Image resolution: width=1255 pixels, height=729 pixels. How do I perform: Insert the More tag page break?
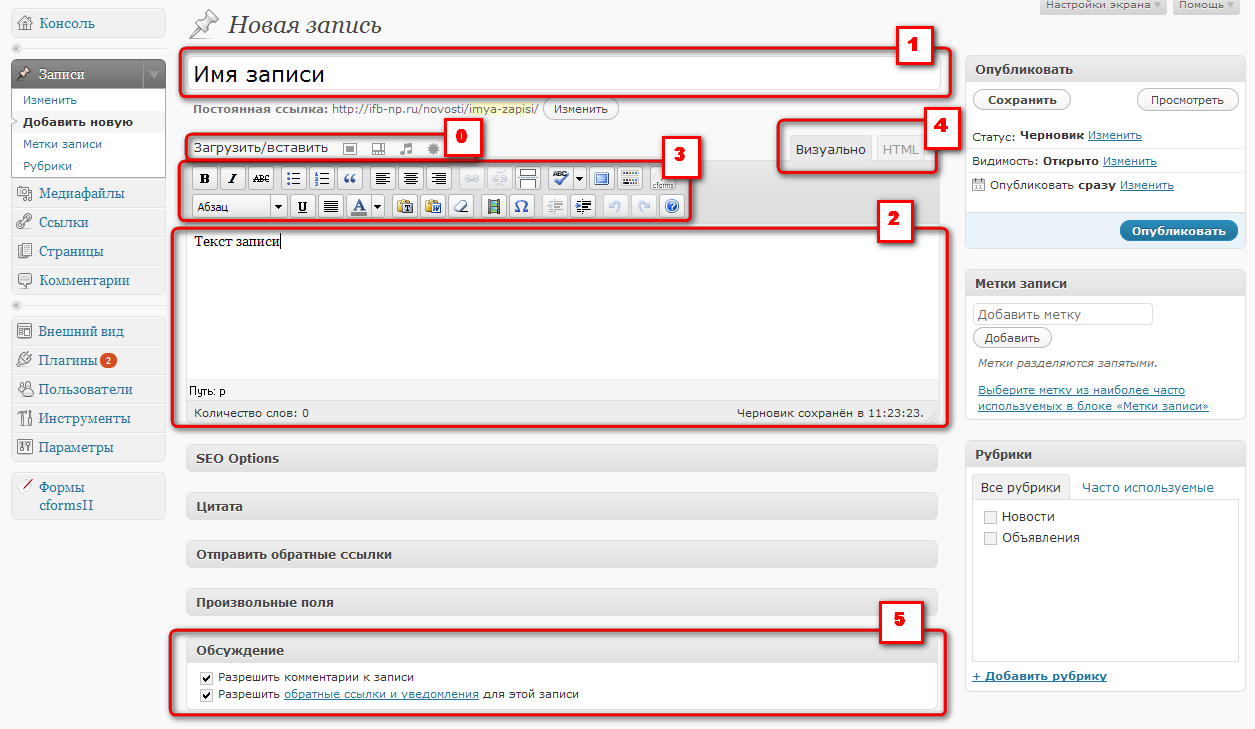[527, 179]
